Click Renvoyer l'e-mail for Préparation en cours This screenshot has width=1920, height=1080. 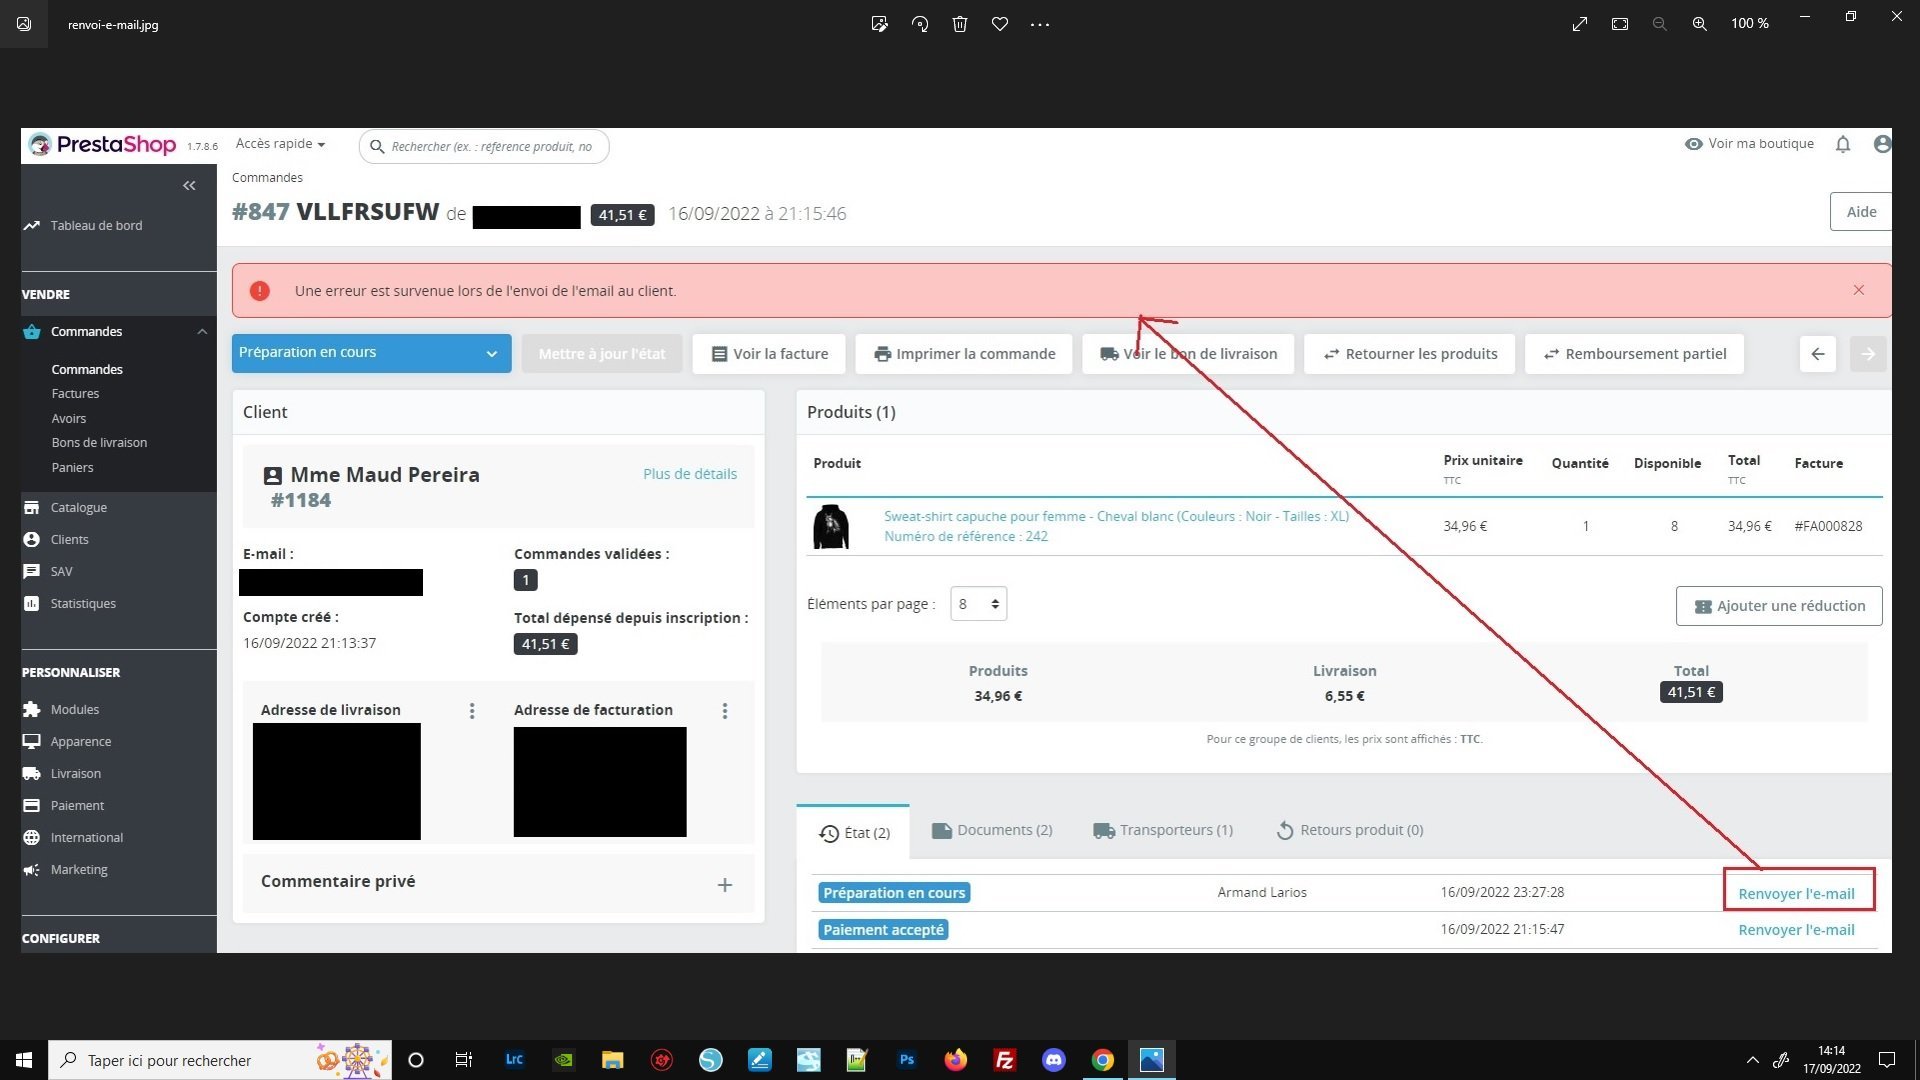1796,894
